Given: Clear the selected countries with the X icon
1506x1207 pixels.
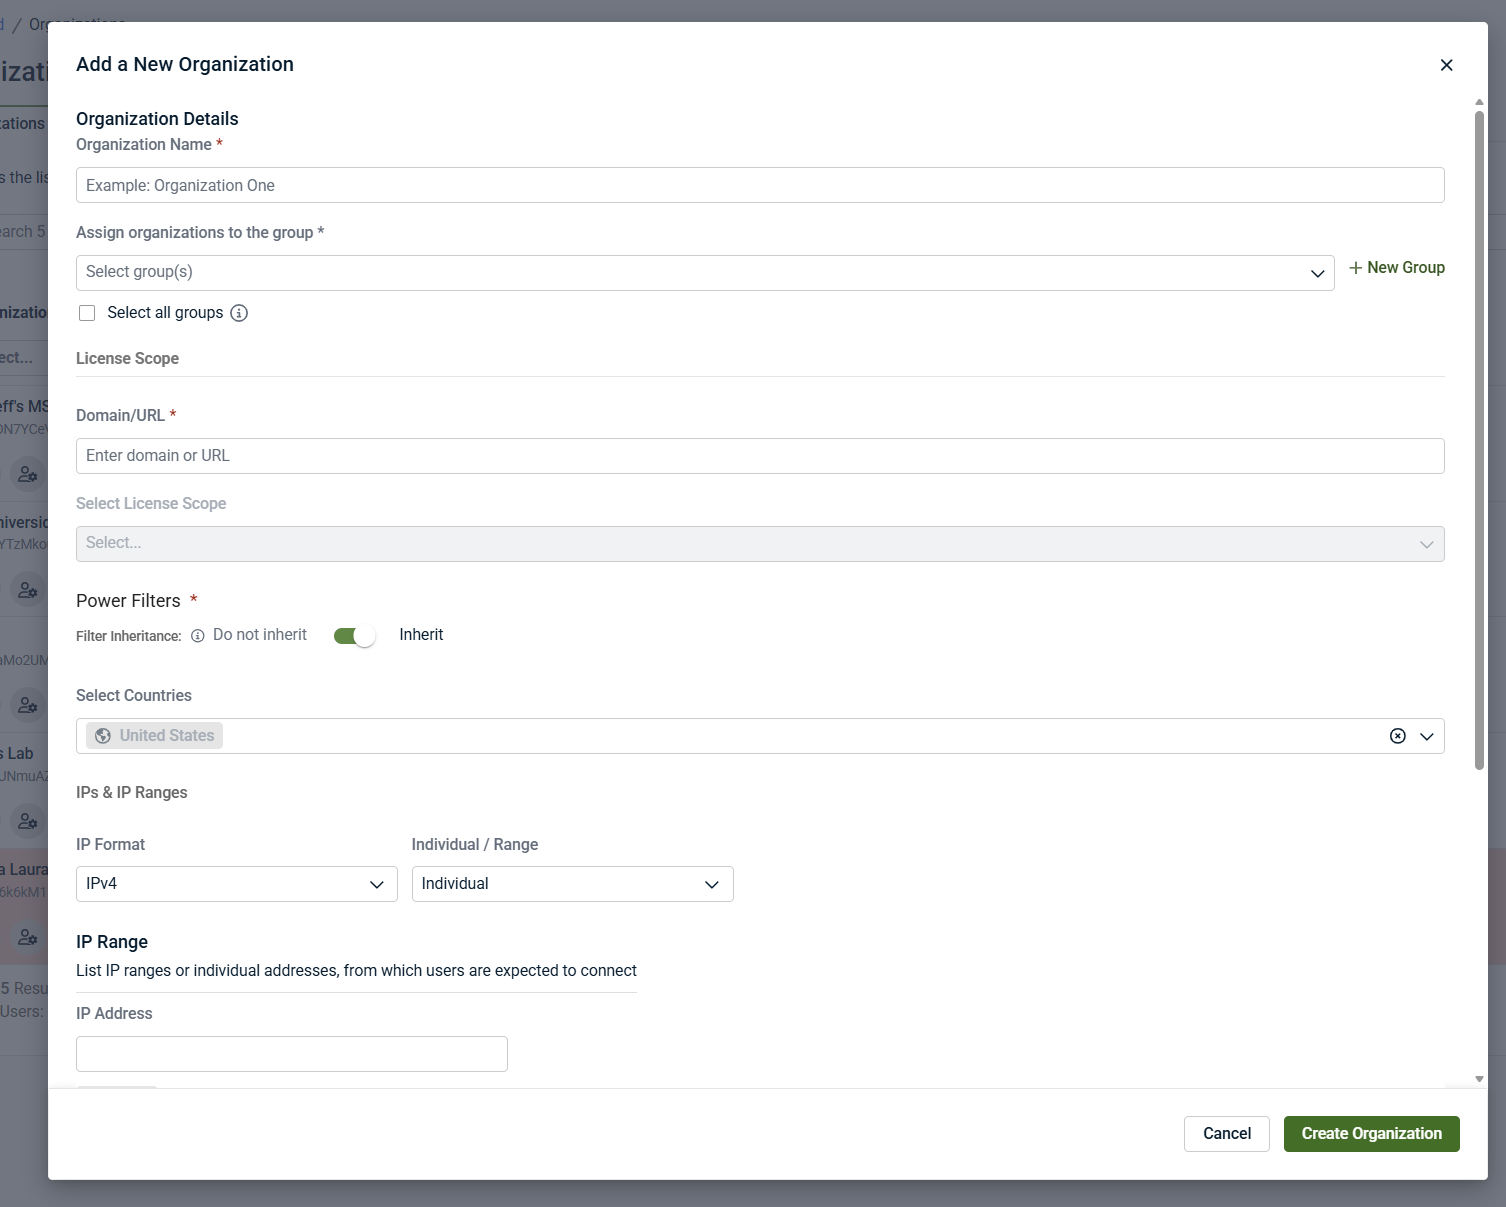Looking at the screenshot, I should pos(1398,736).
